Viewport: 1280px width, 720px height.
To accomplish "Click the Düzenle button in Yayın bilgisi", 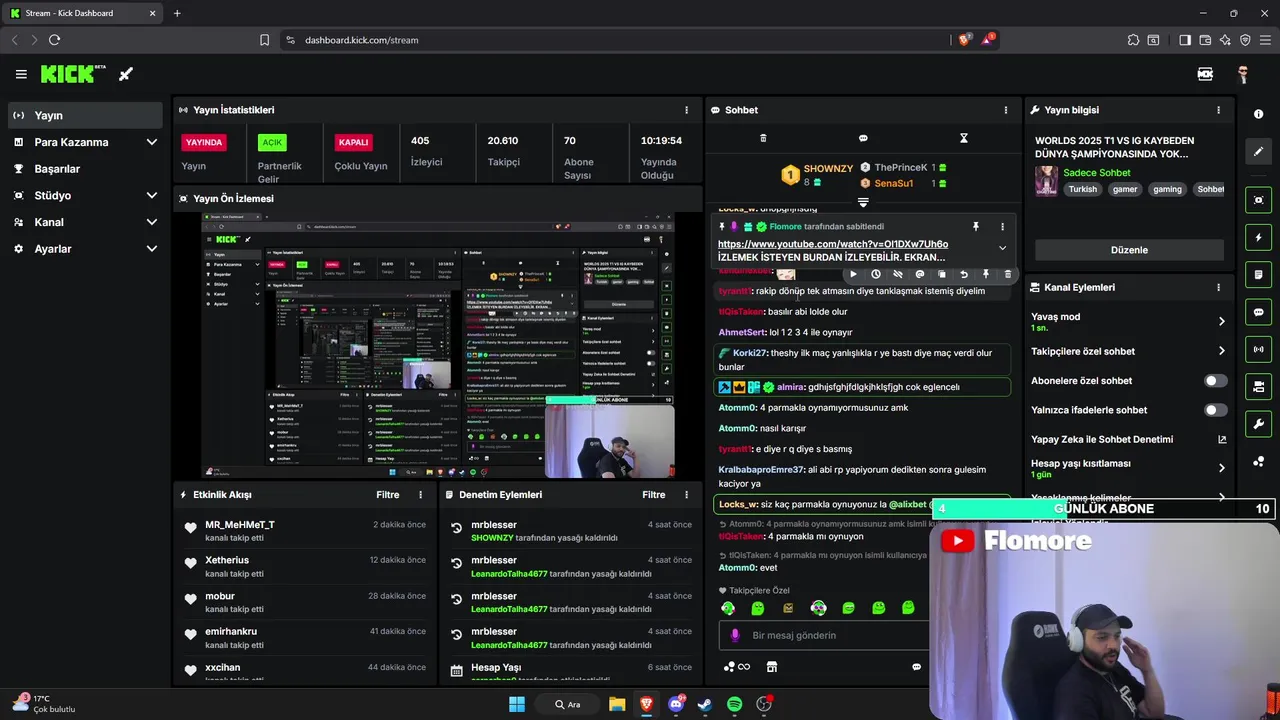I will (1129, 250).
